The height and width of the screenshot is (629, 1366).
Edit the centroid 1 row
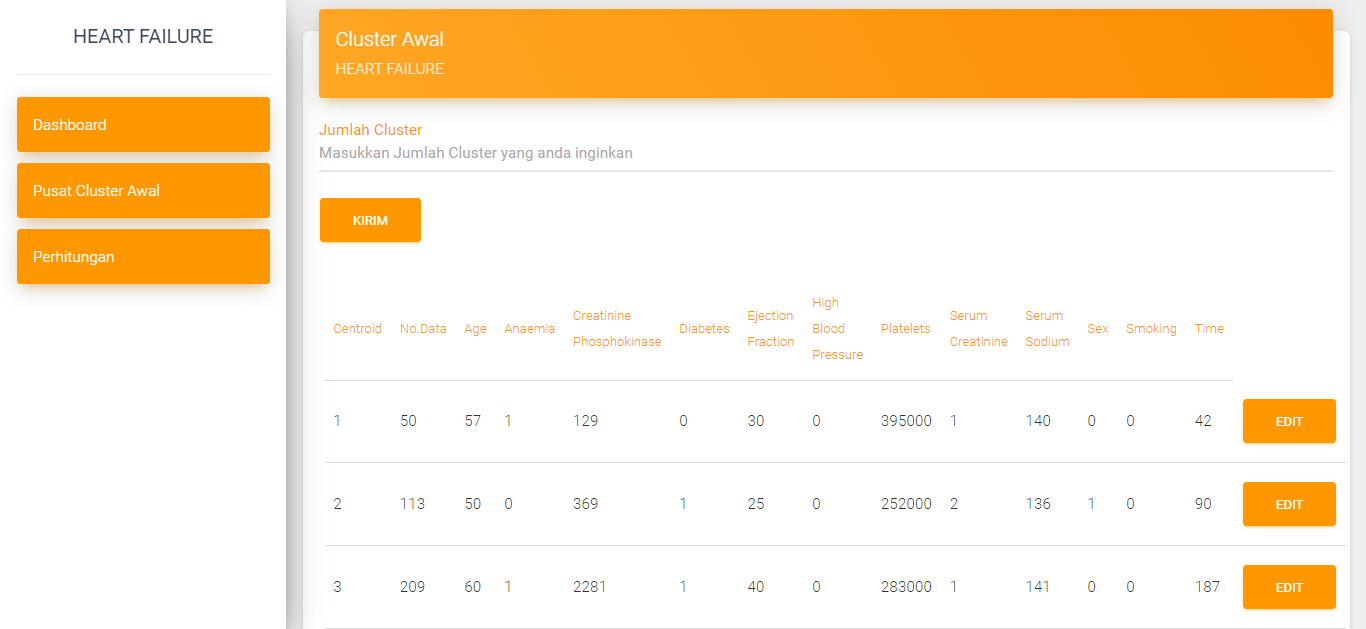pos(1288,421)
